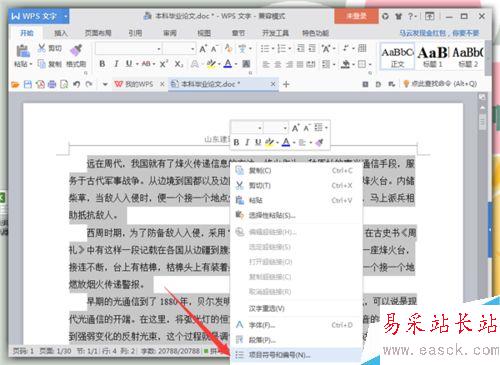Click the align left icon in ribbon
The height and width of the screenshot is (365, 500).
coord(266,64)
